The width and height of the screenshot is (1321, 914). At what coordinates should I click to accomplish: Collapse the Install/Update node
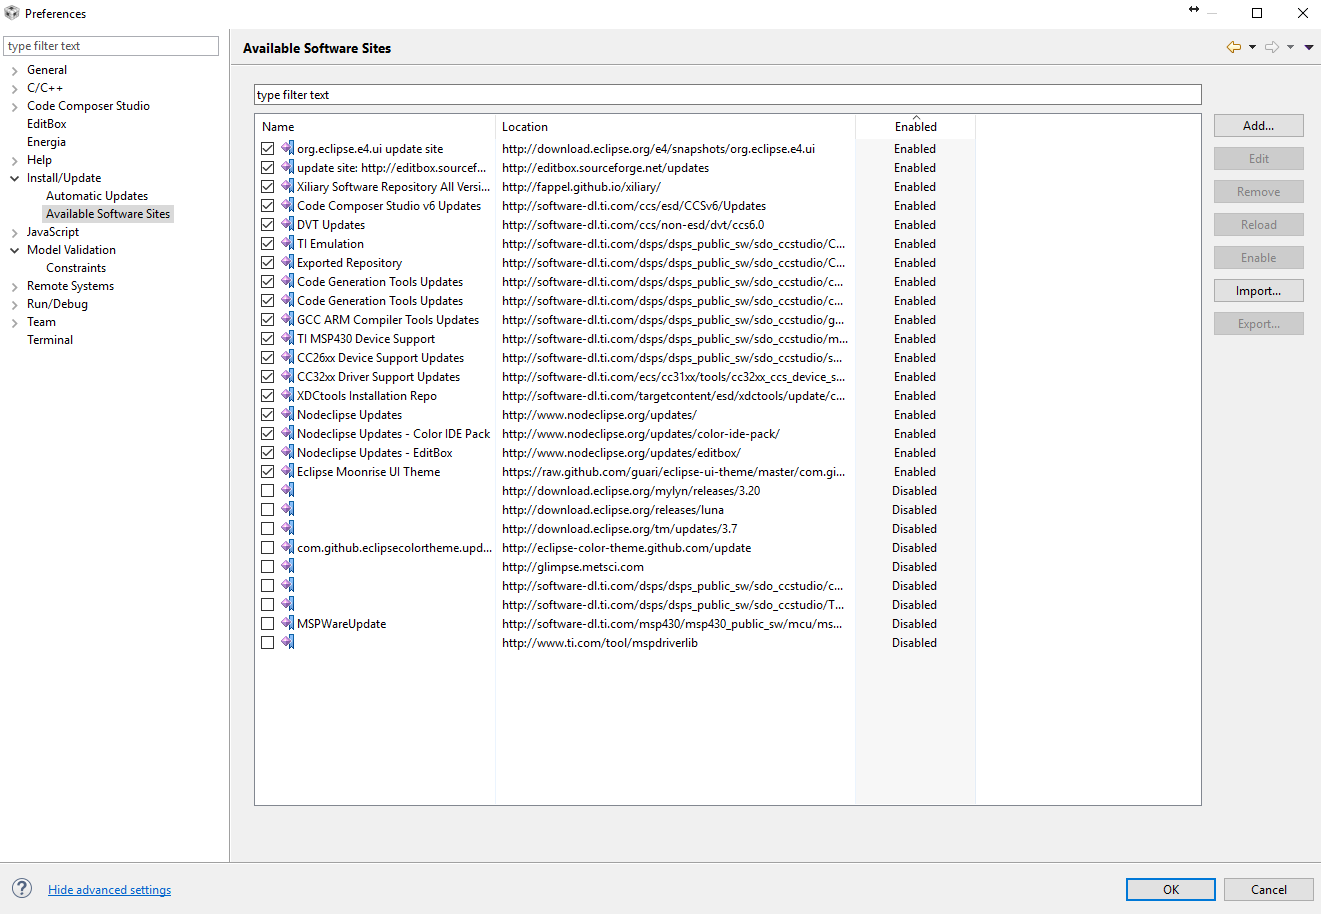(x=14, y=178)
